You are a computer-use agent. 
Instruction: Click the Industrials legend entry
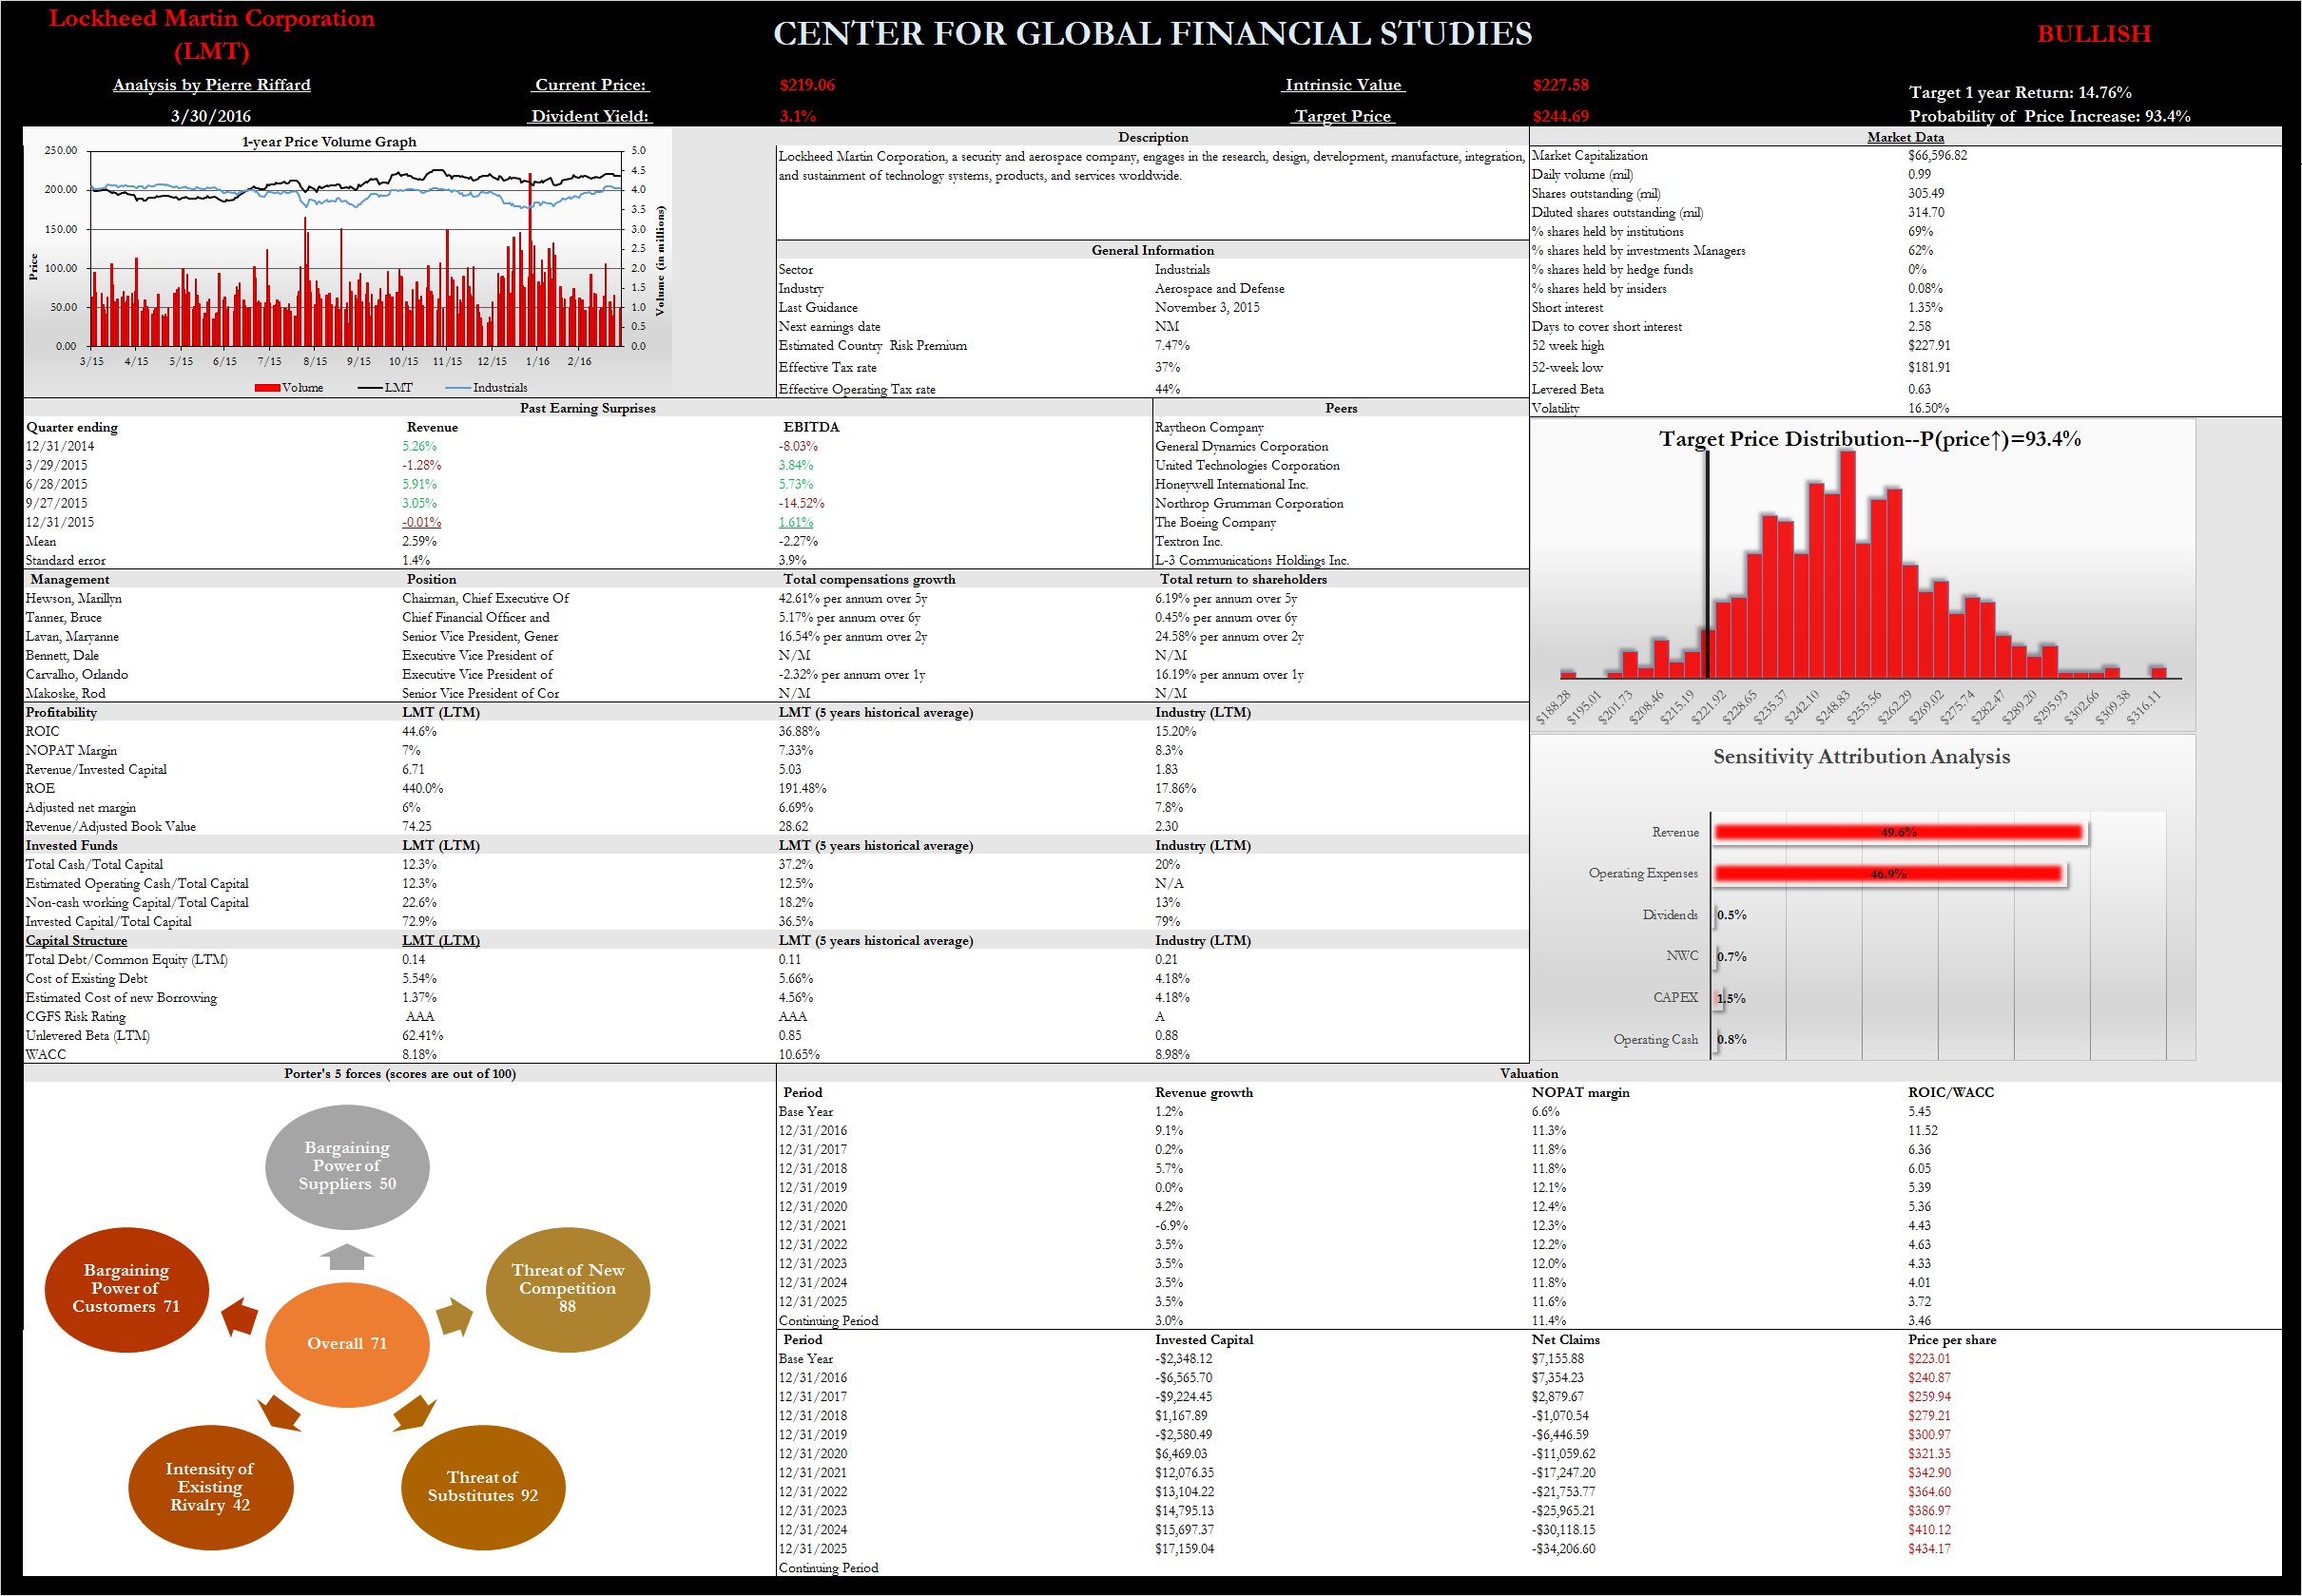pyautogui.click(x=486, y=388)
